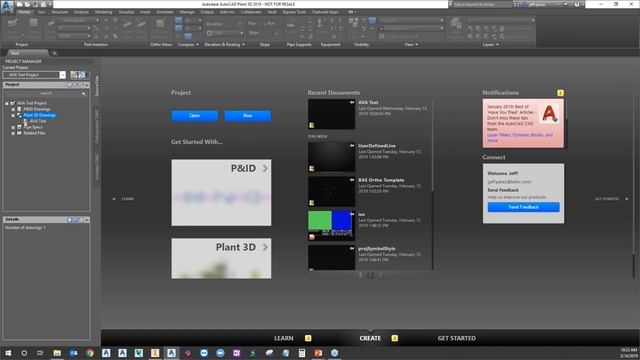
Task: Click the yellow badge next to LEARN
Action: coord(308,338)
